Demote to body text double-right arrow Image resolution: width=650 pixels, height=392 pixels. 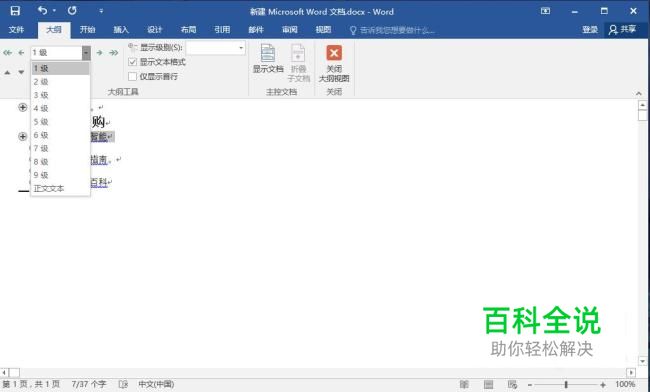114,53
